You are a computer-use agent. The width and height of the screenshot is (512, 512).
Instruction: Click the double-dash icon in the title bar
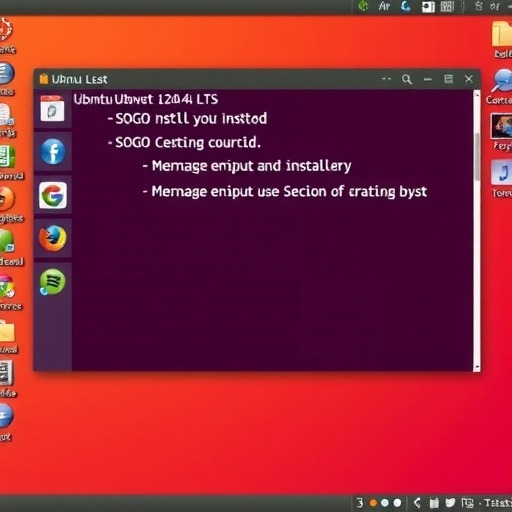(386, 79)
